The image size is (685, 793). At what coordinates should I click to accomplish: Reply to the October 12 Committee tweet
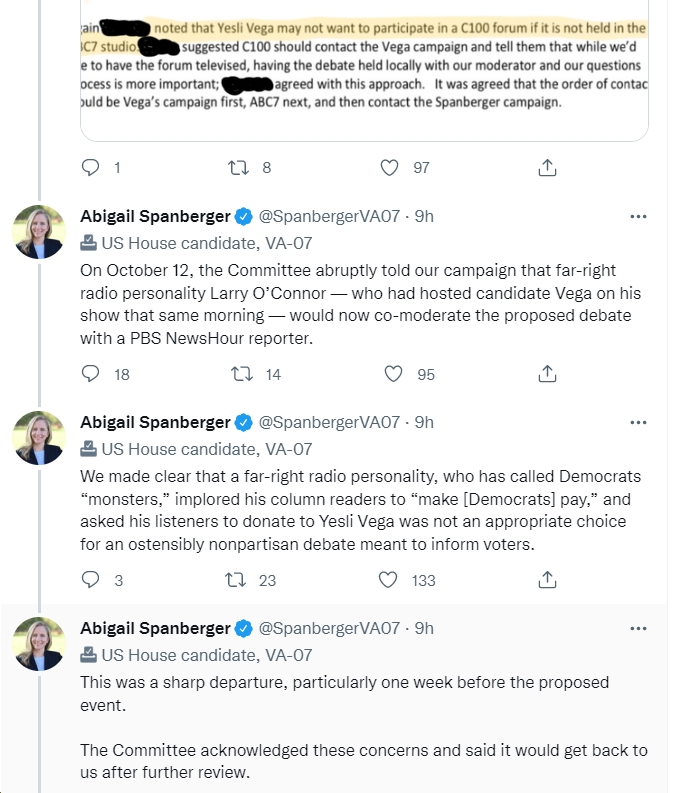[91, 374]
